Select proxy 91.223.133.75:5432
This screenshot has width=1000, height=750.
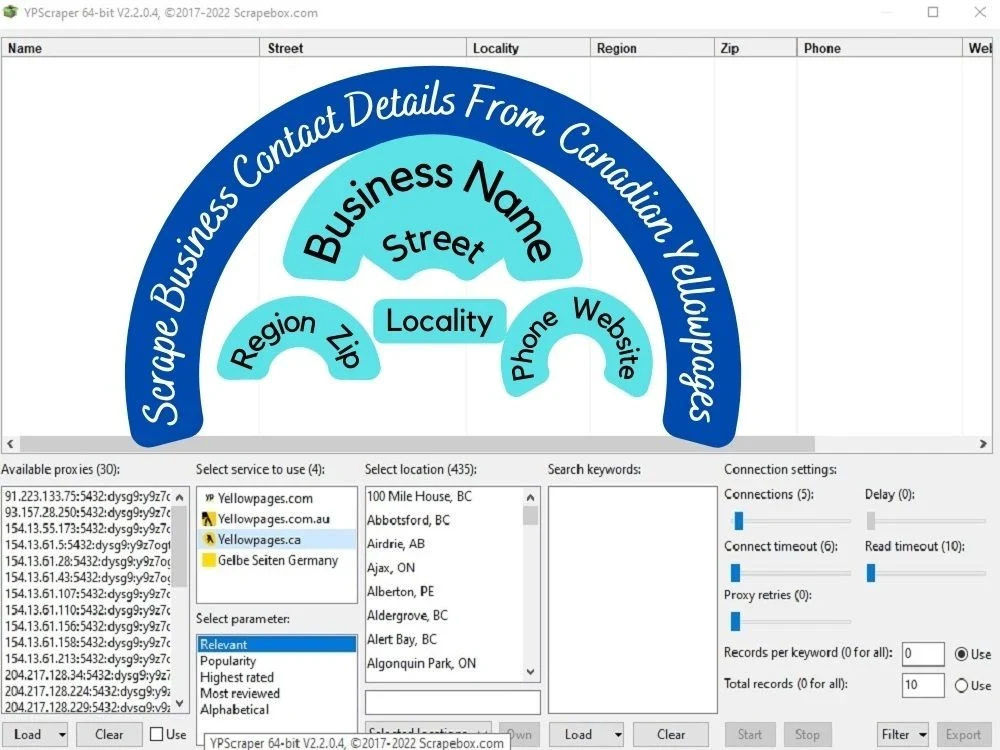click(87, 496)
